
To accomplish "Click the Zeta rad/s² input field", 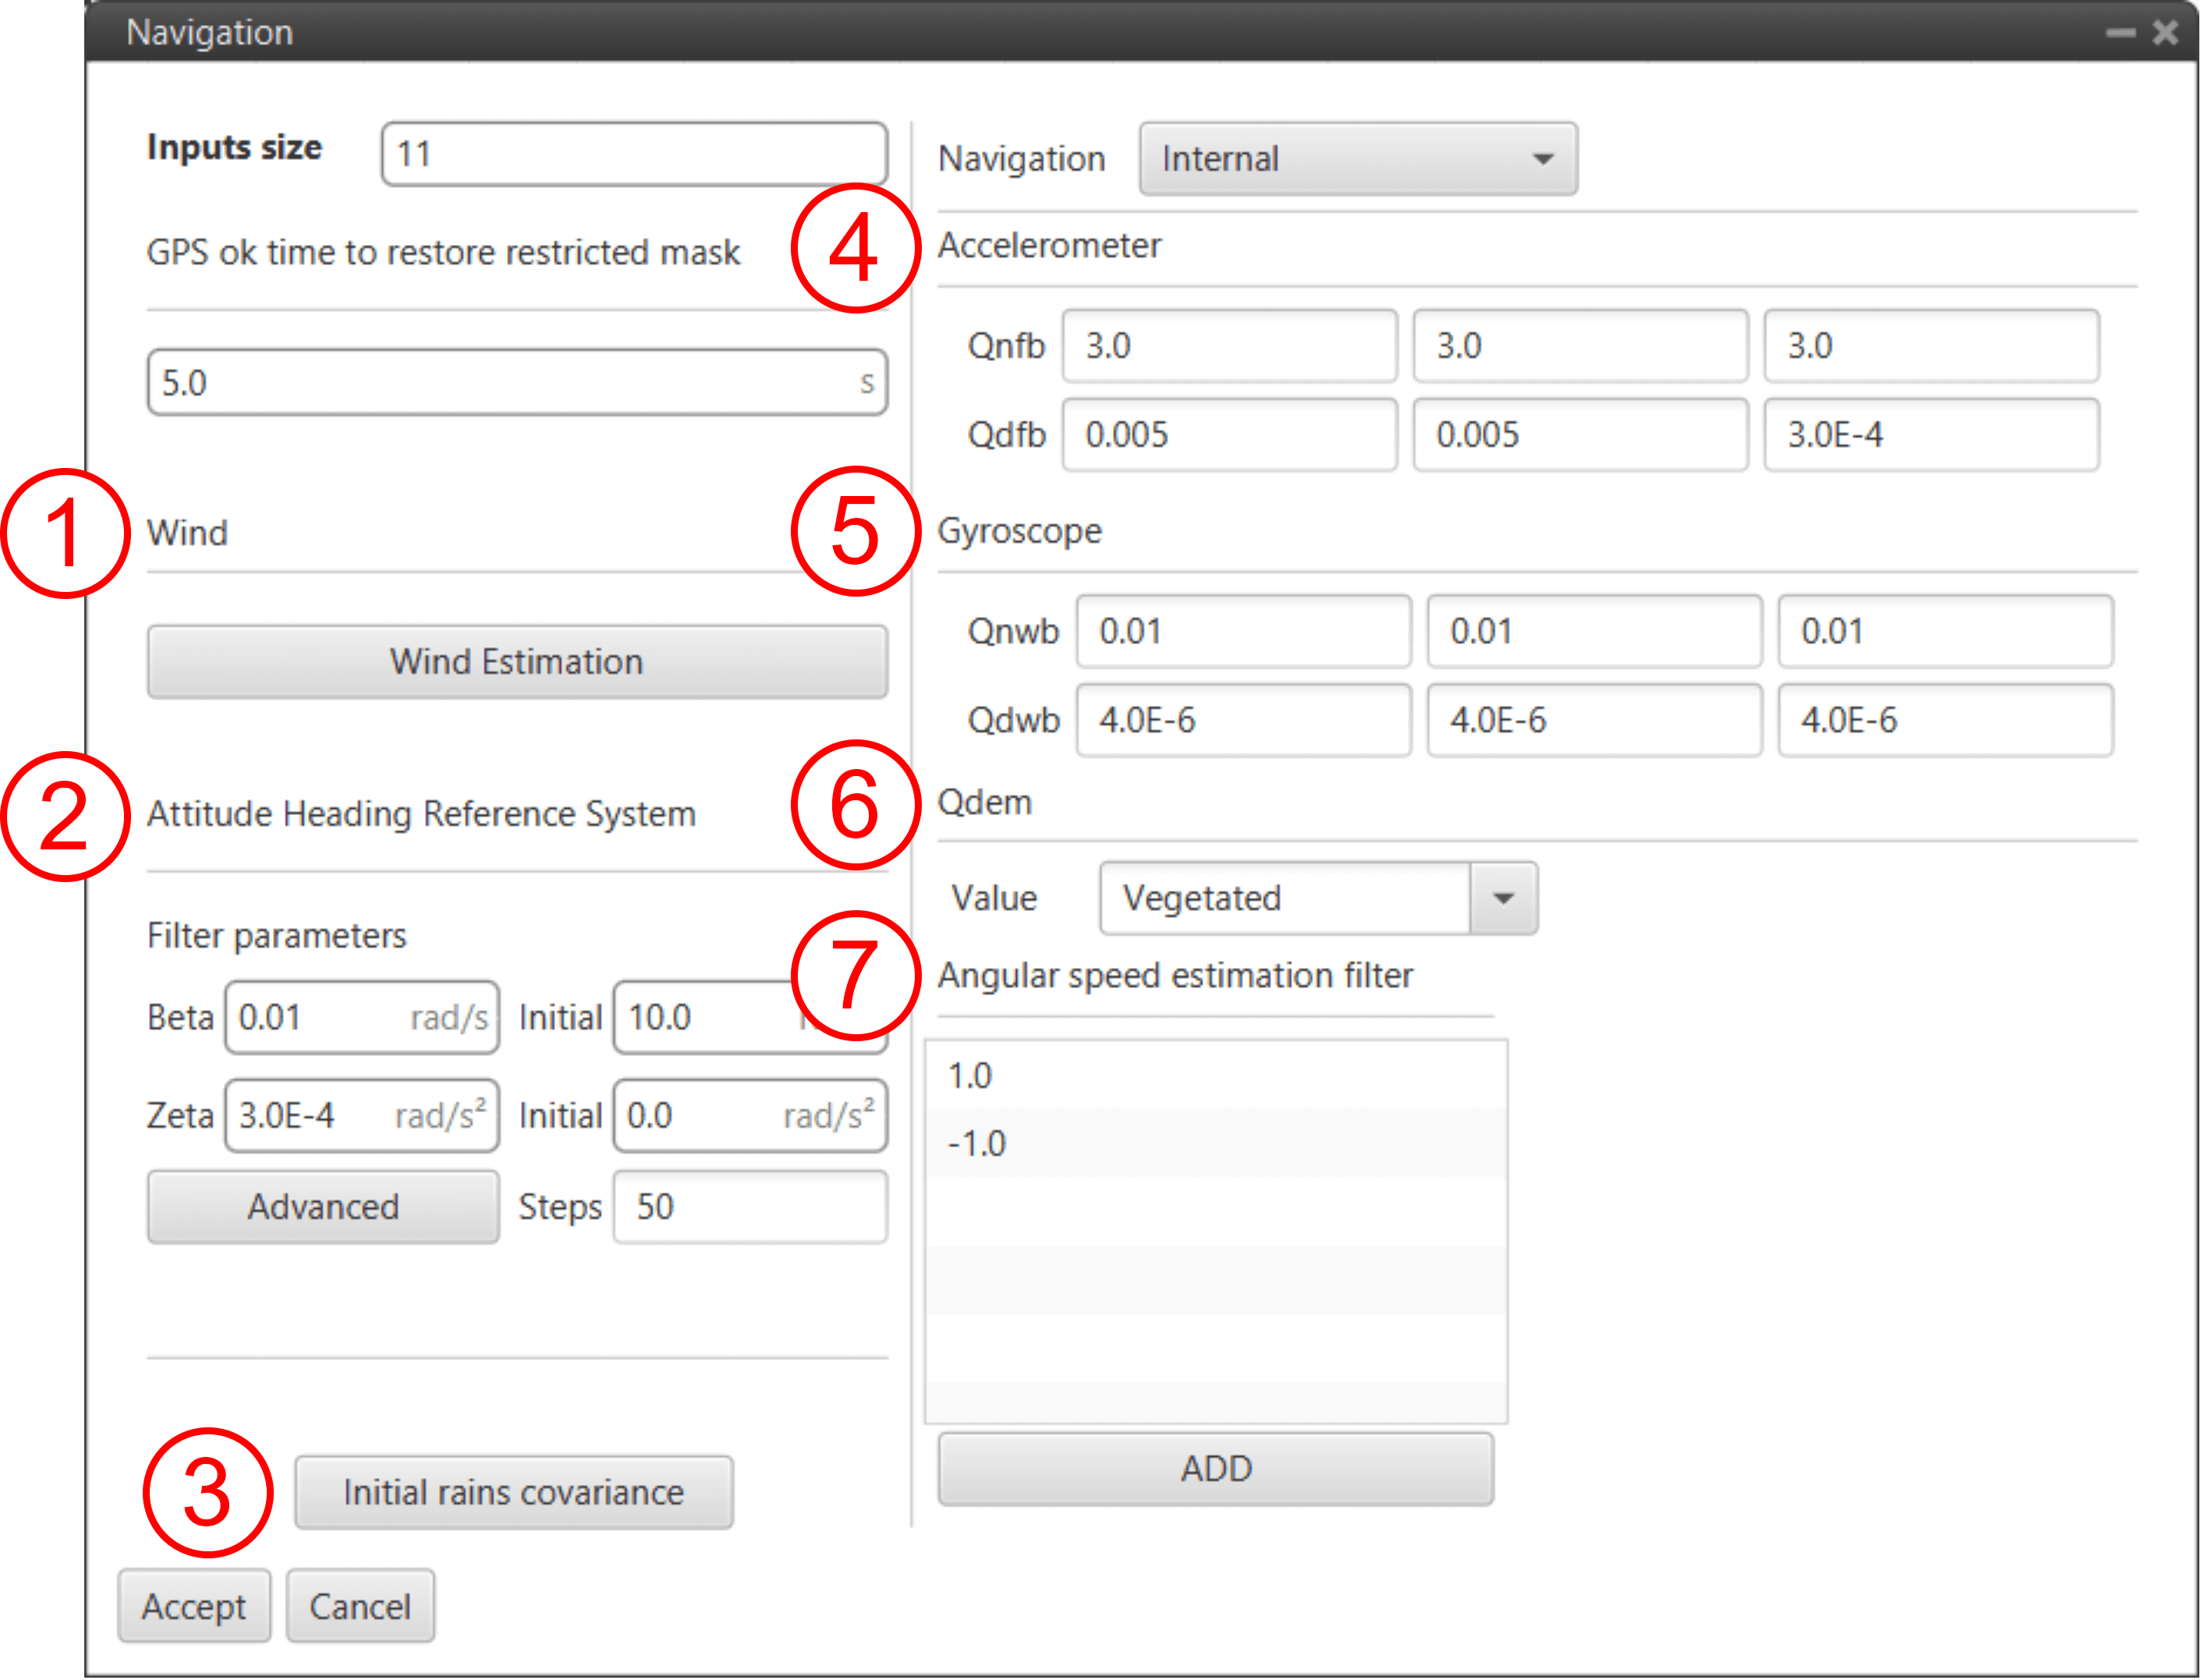I will pos(362,1116).
